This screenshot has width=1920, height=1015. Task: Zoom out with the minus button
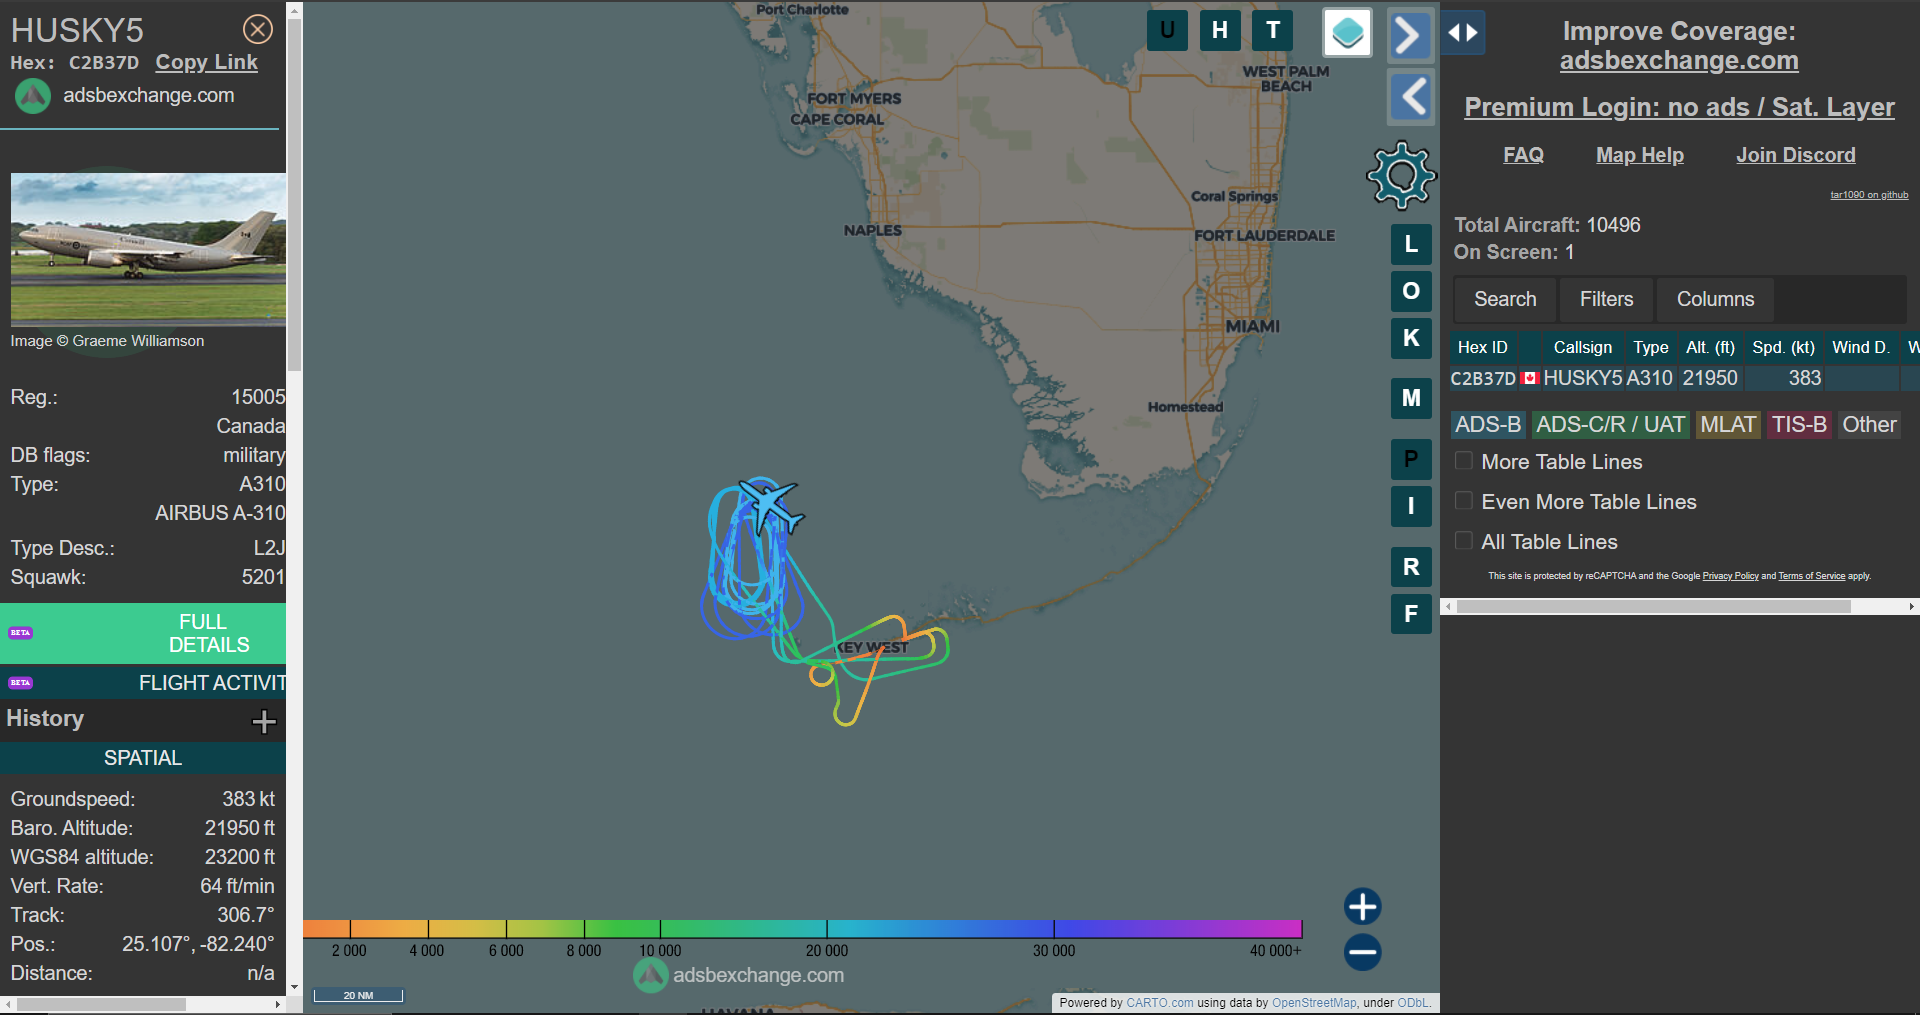[1362, 952]
